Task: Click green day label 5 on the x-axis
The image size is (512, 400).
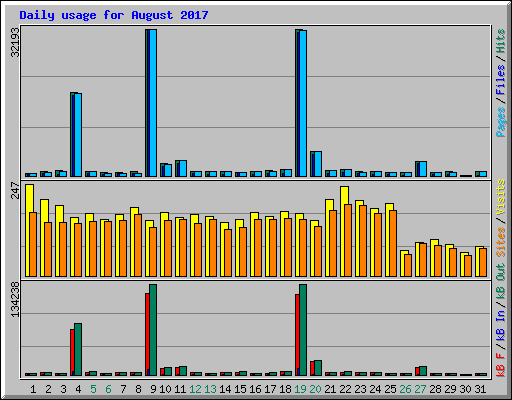Action: pyautogui.click(x=93, y=389)
